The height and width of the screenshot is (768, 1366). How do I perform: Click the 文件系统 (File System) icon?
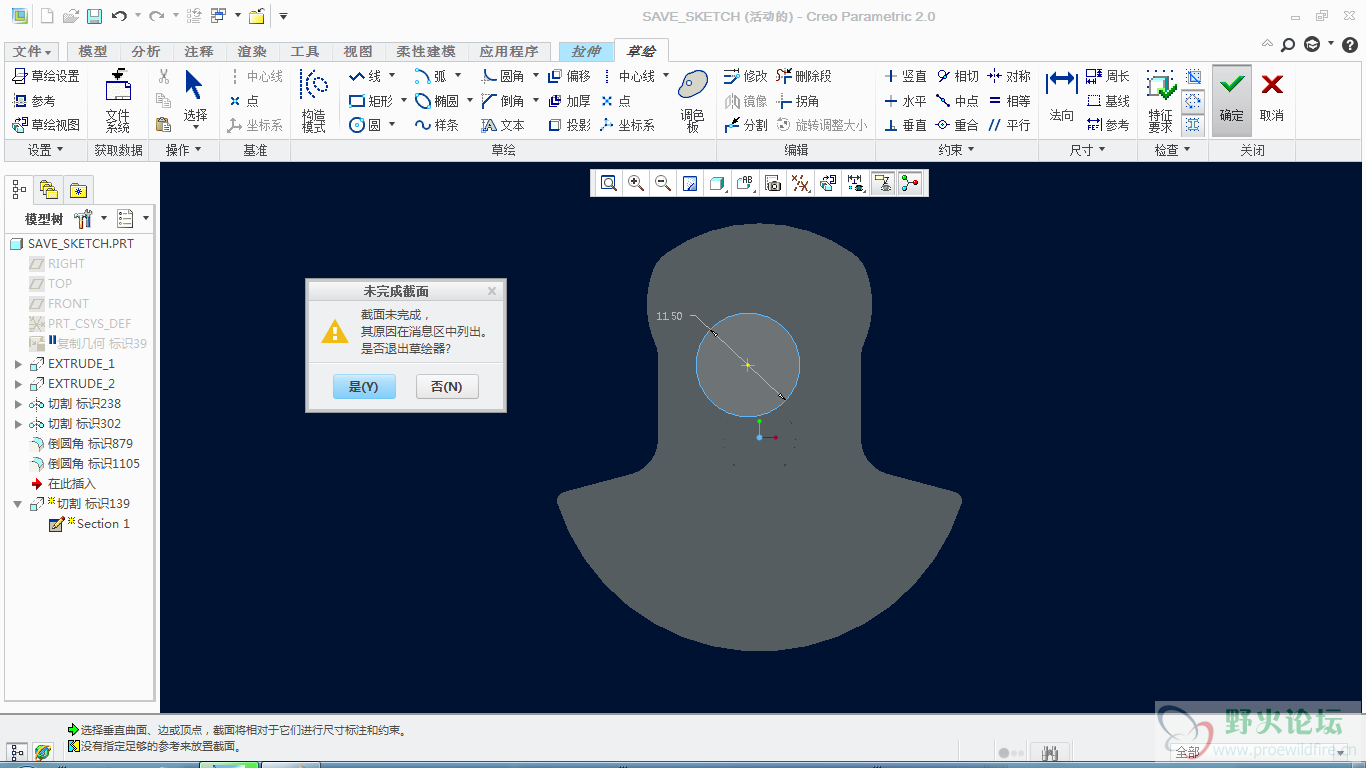[x=118, y=101]
